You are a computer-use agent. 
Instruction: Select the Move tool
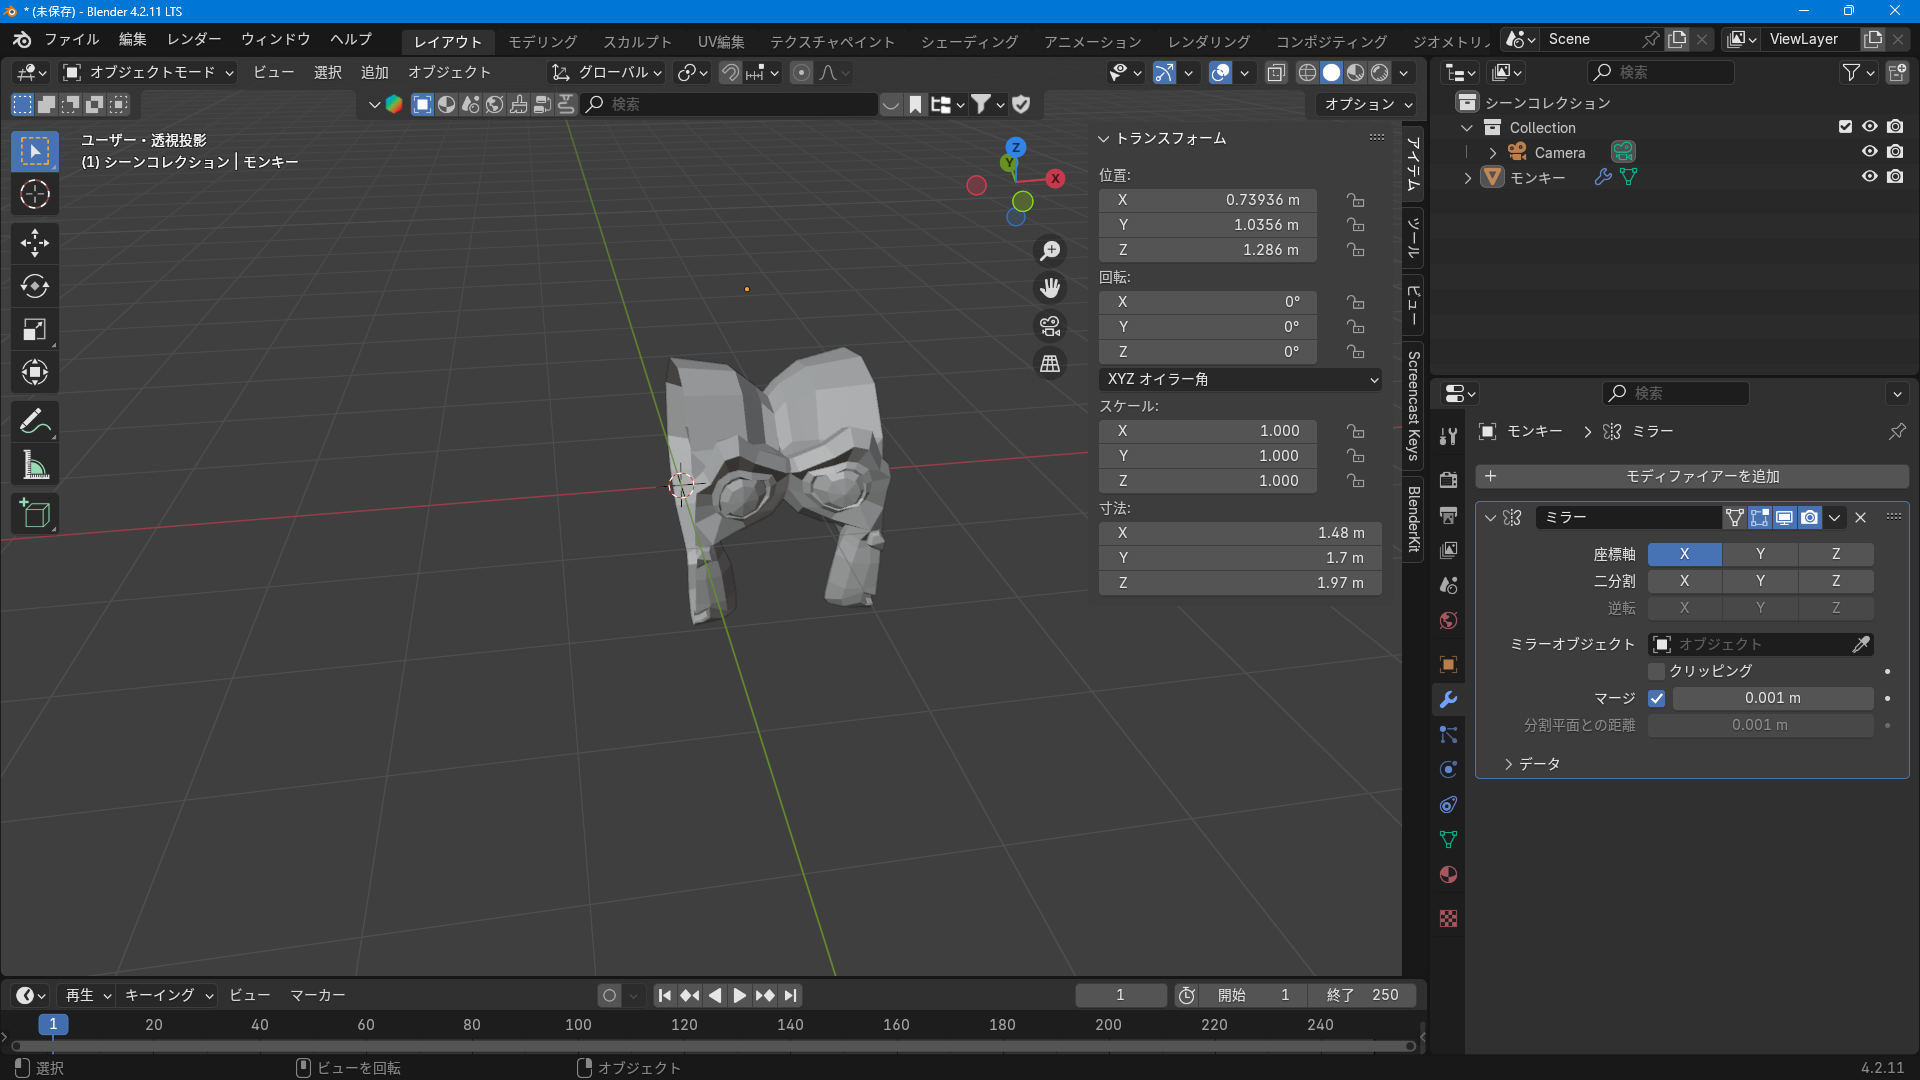(35, 243)
